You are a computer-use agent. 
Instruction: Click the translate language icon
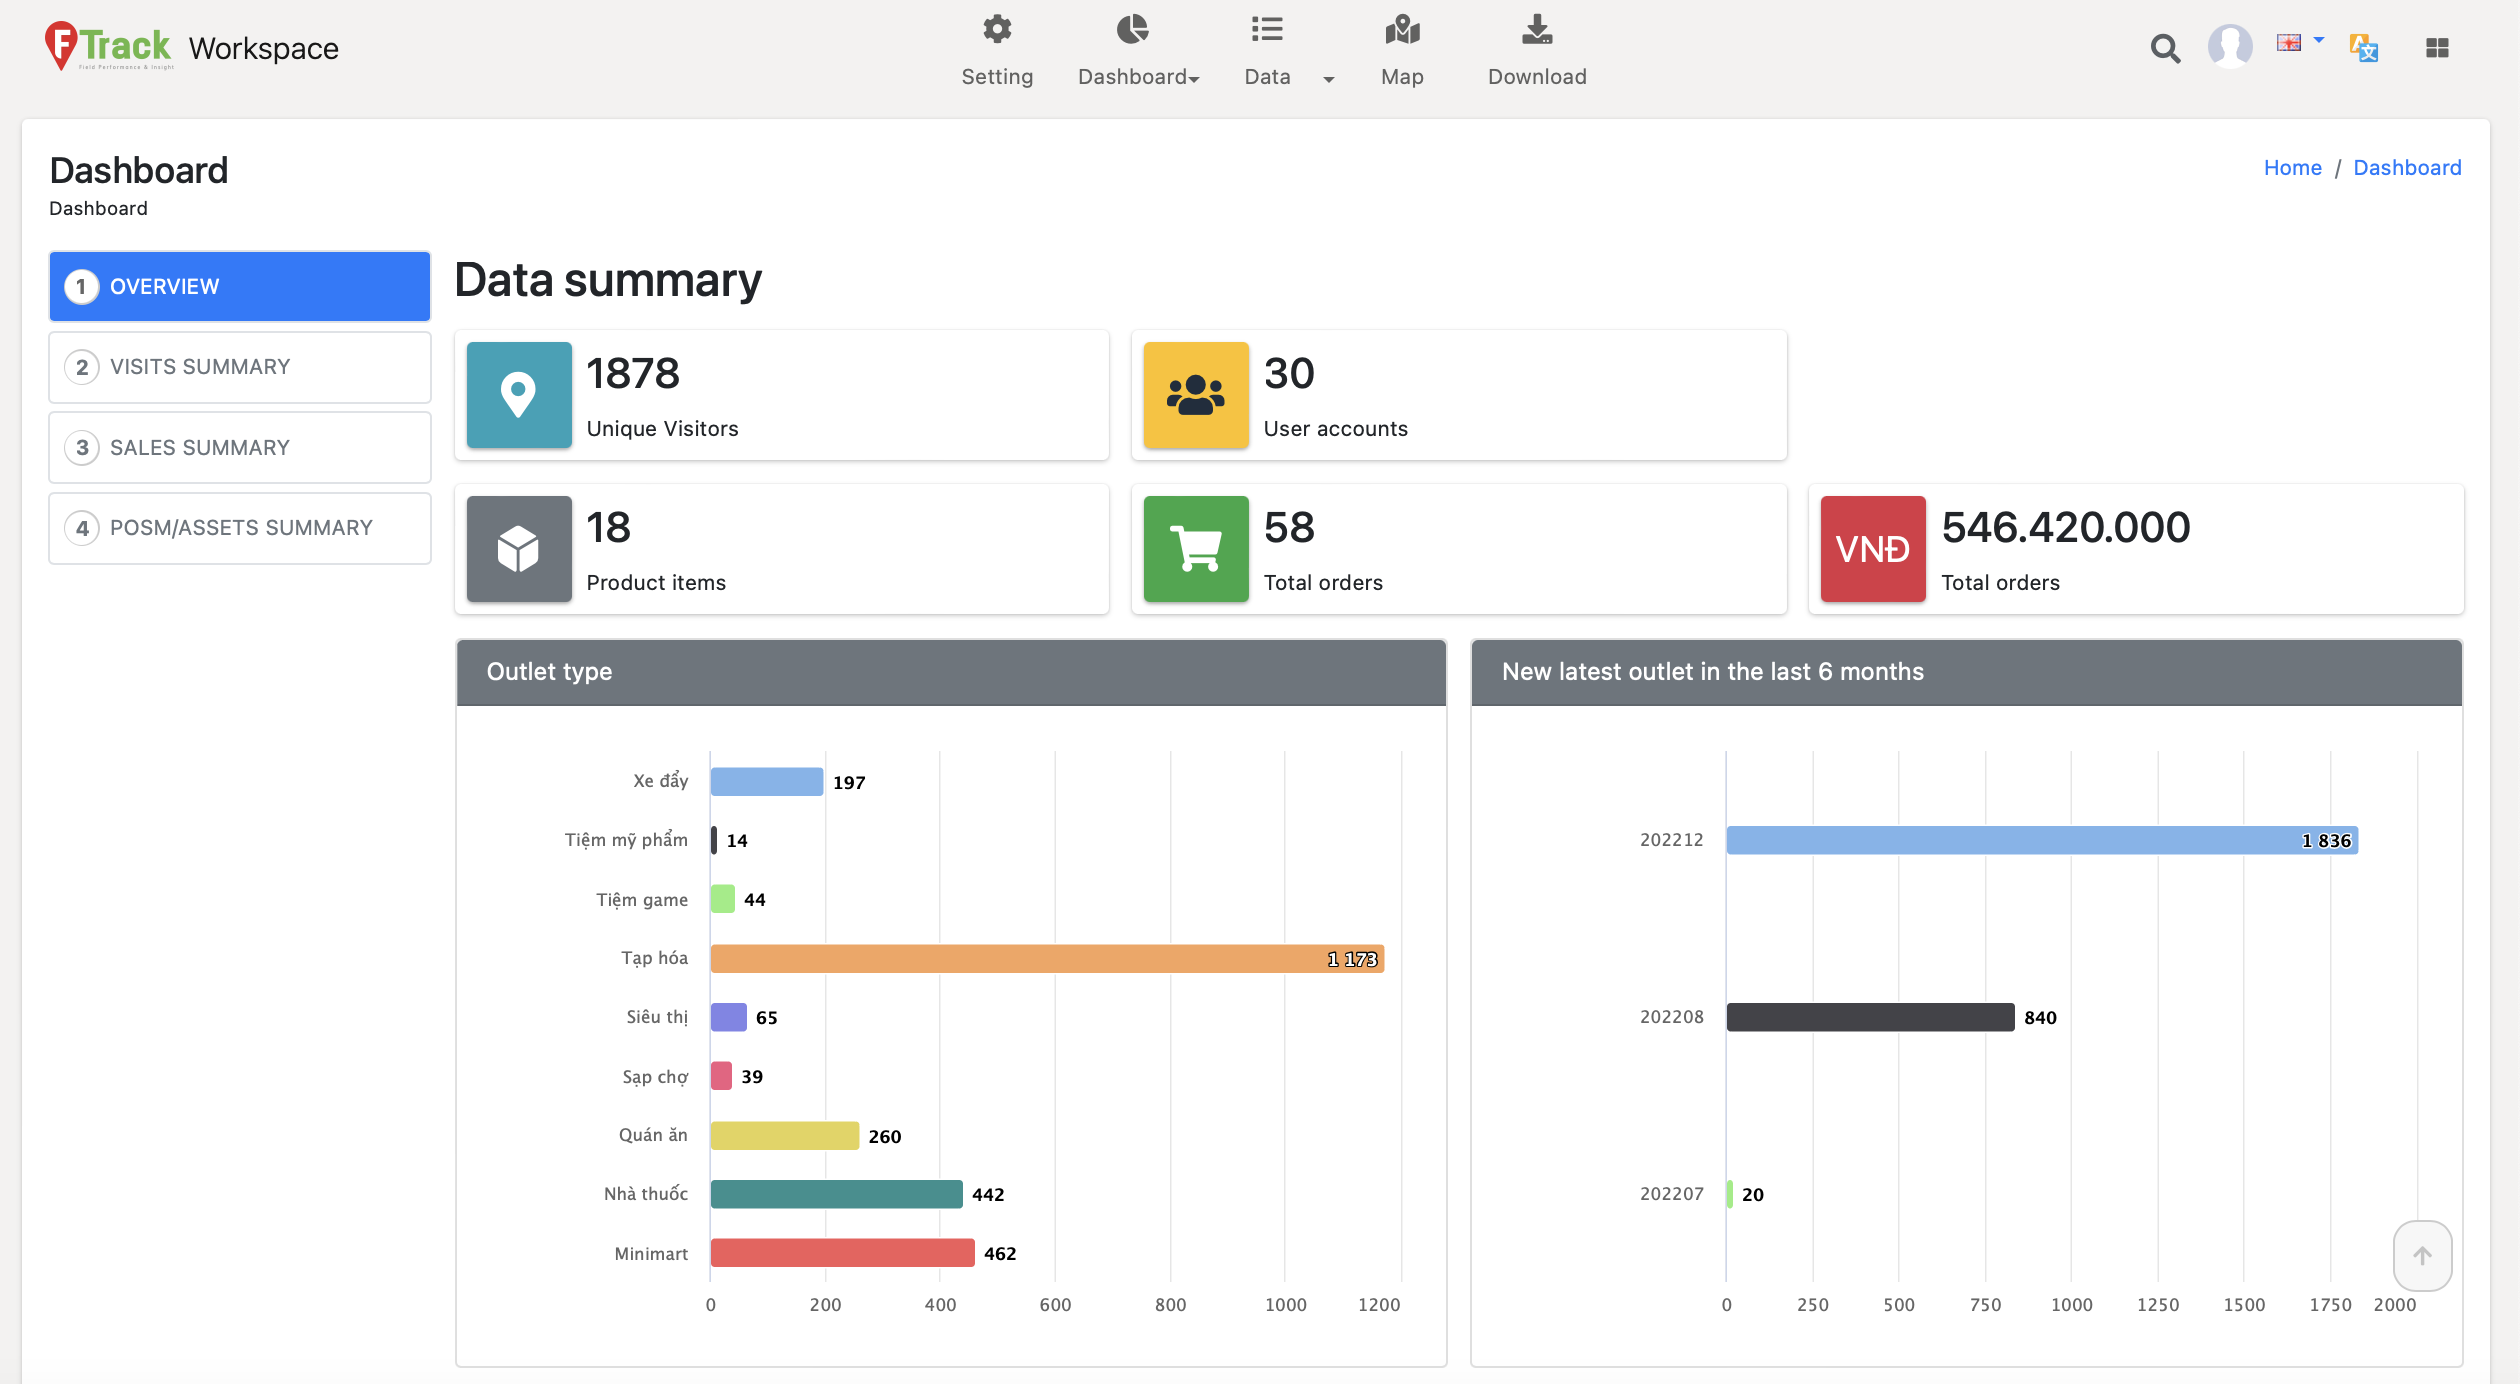point(2363,47)
